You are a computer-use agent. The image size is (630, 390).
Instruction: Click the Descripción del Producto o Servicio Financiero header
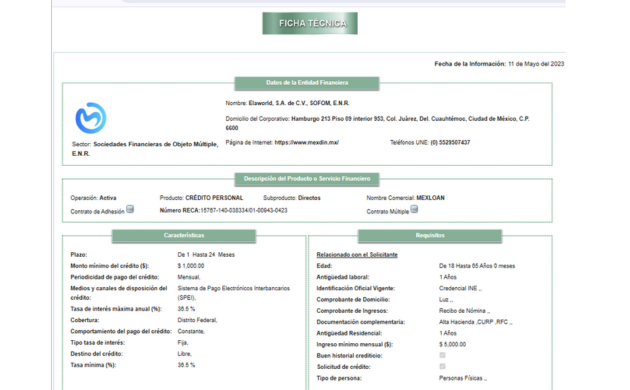click(x=307, y=179)
